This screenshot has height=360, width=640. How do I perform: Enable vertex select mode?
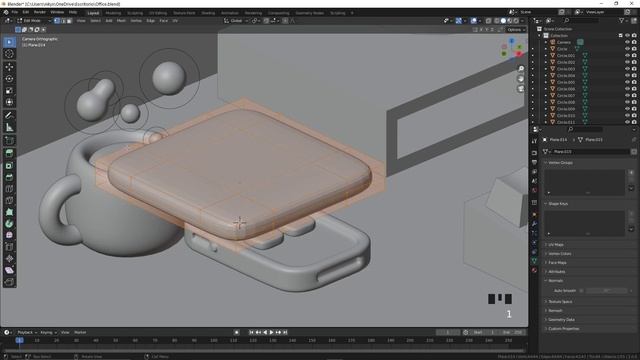click(x=57, y=20)
